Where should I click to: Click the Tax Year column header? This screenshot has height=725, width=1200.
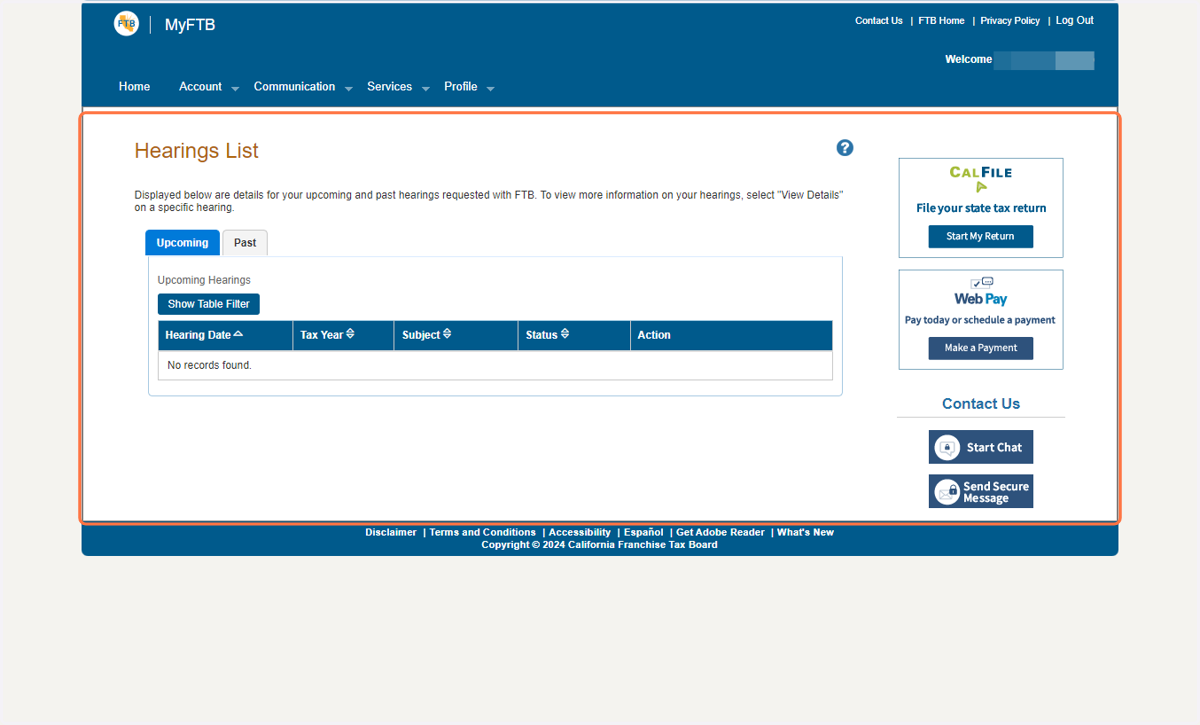click(x=343, y=335)
